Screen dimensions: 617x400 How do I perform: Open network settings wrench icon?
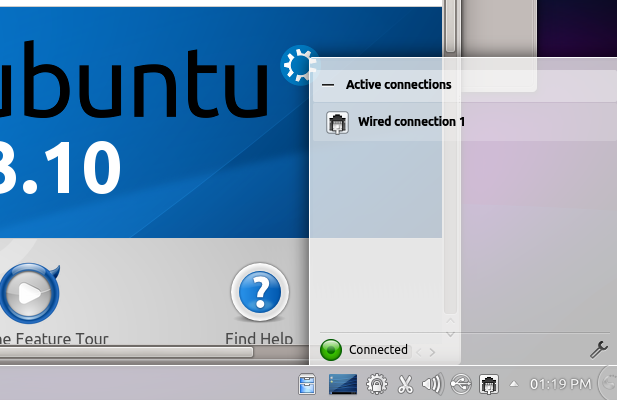tap(599, 349)
